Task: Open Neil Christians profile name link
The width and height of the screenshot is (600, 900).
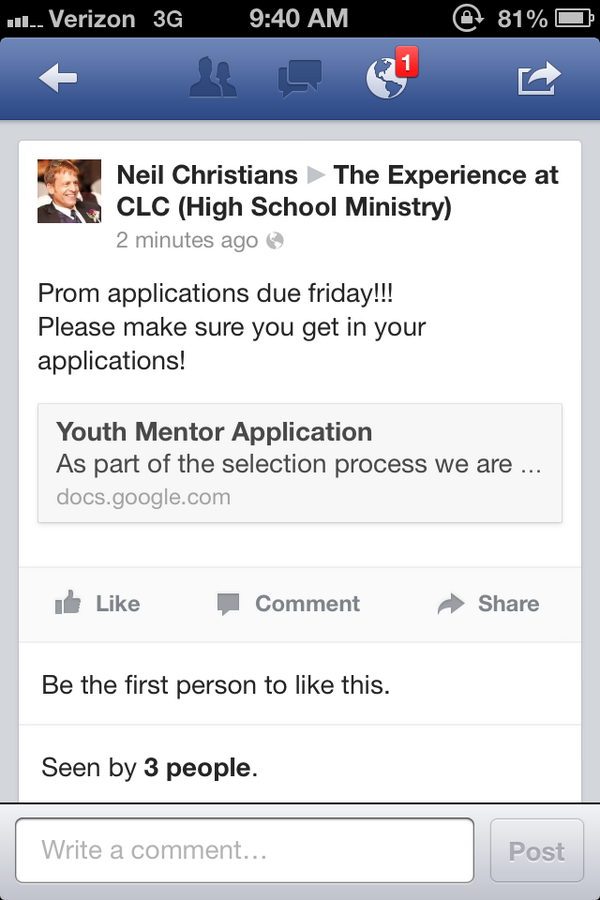Action: click(x=207, y=175)
